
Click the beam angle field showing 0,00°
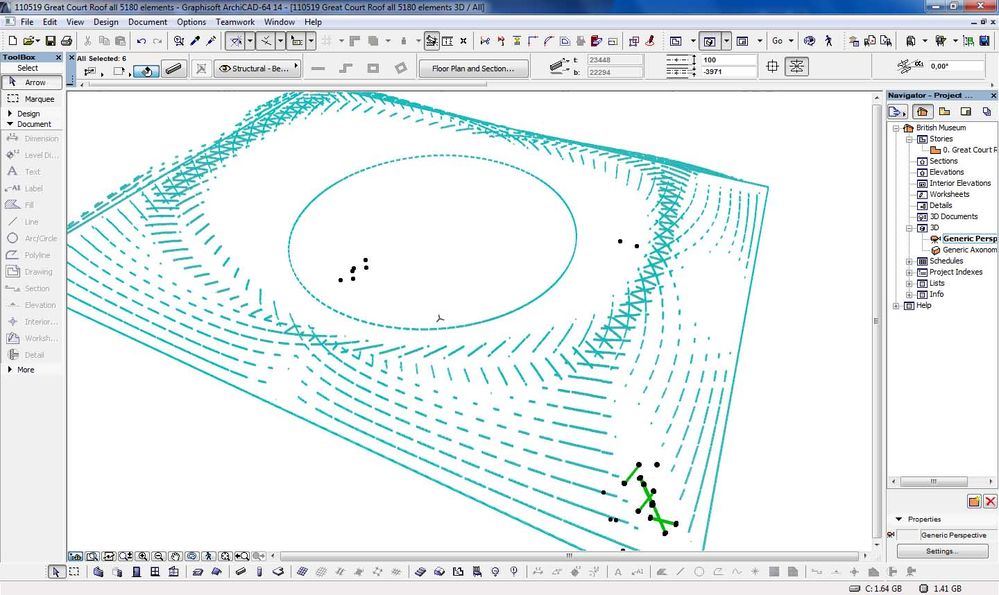coord(957,66)
